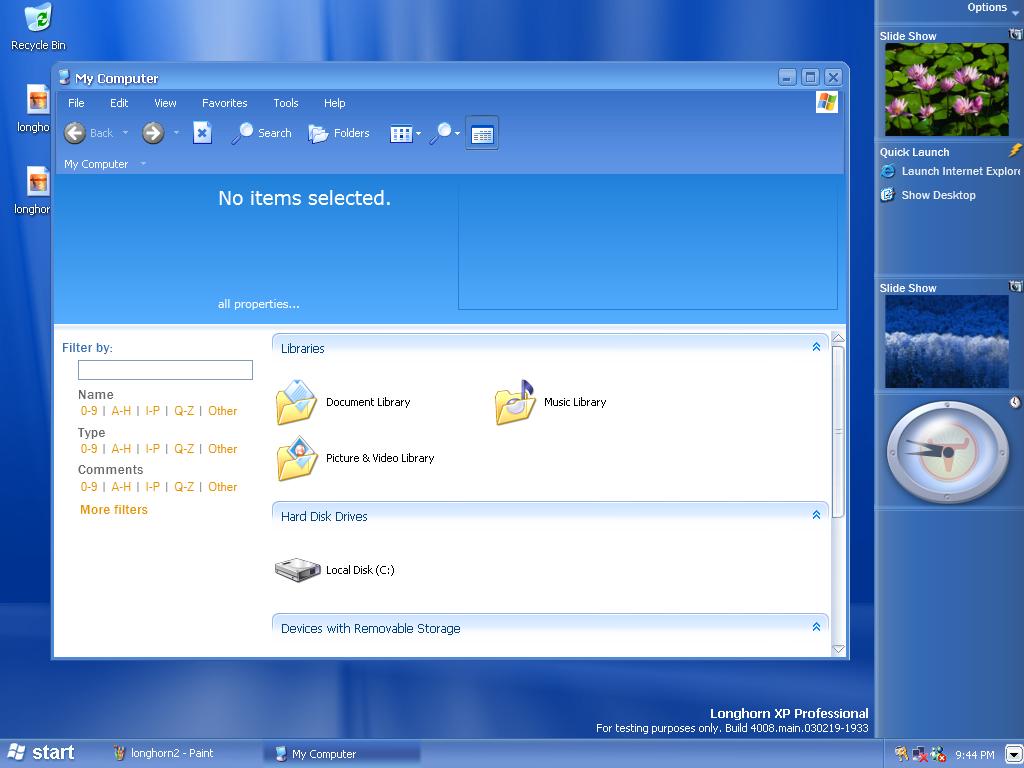Open the Favorites menu
1024x768 pixels.
click(x=225, y=103)
